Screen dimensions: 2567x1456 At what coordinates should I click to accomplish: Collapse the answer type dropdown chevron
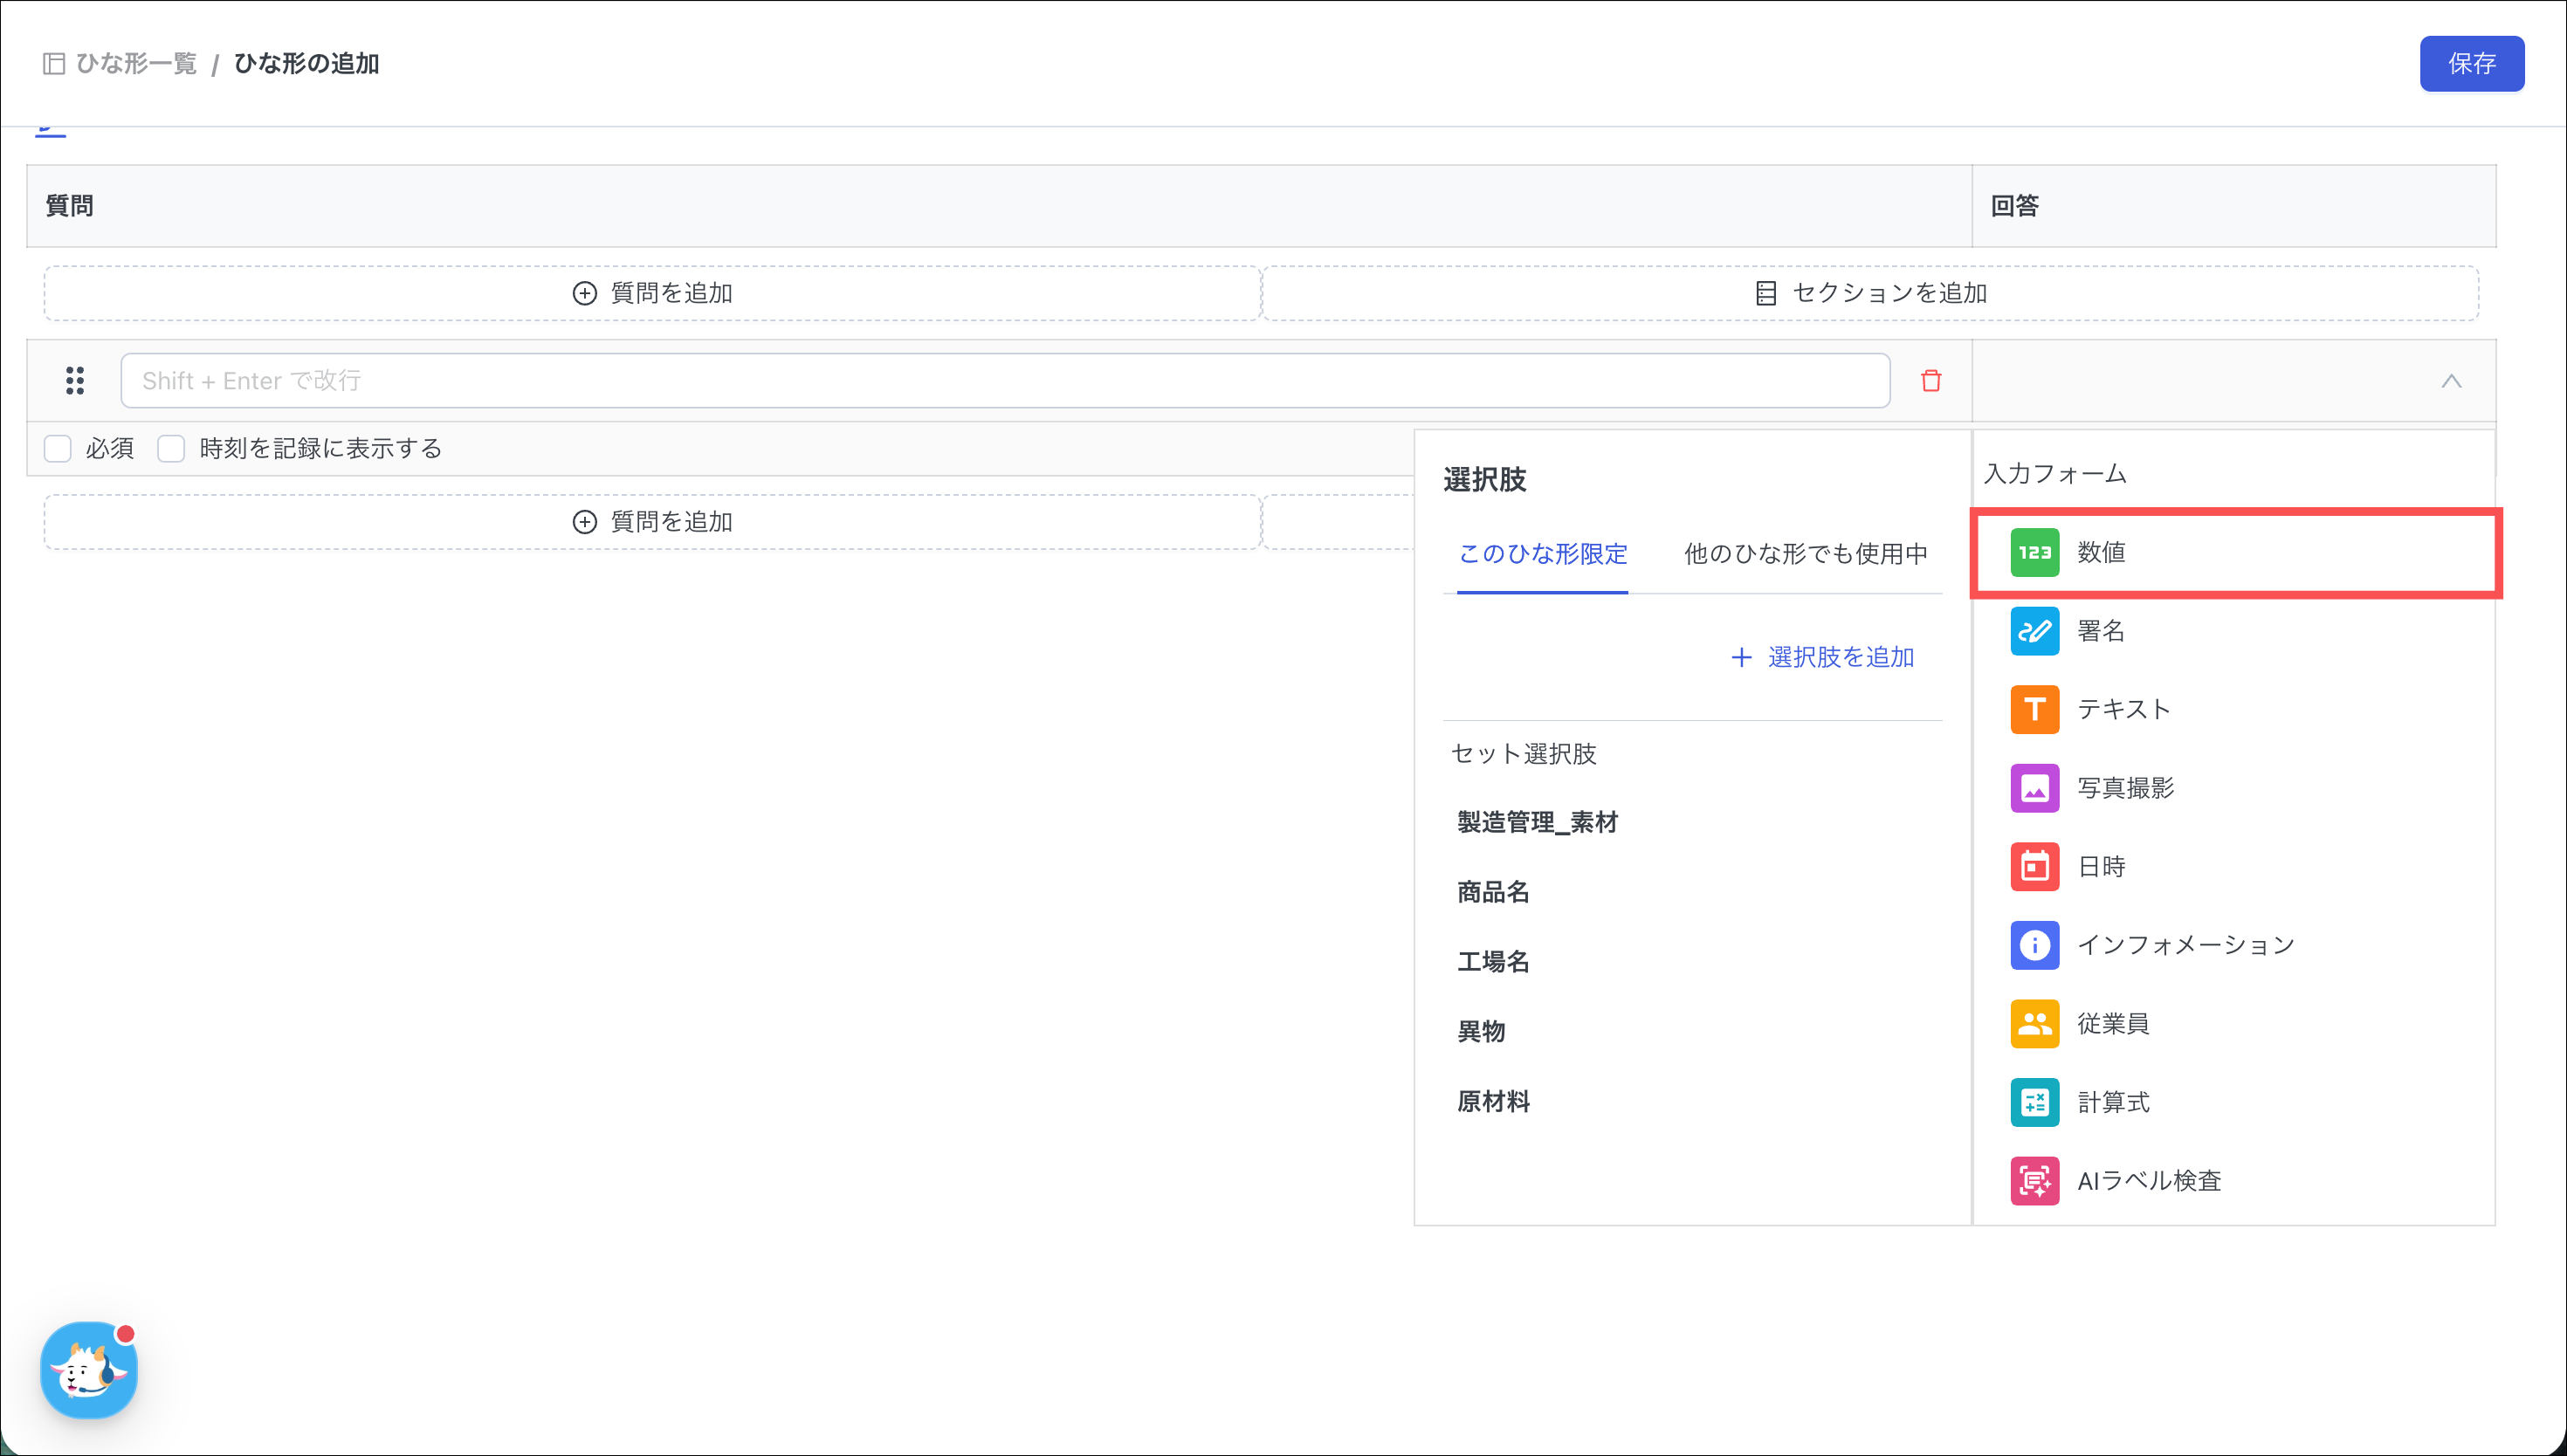pos(2450,381)
